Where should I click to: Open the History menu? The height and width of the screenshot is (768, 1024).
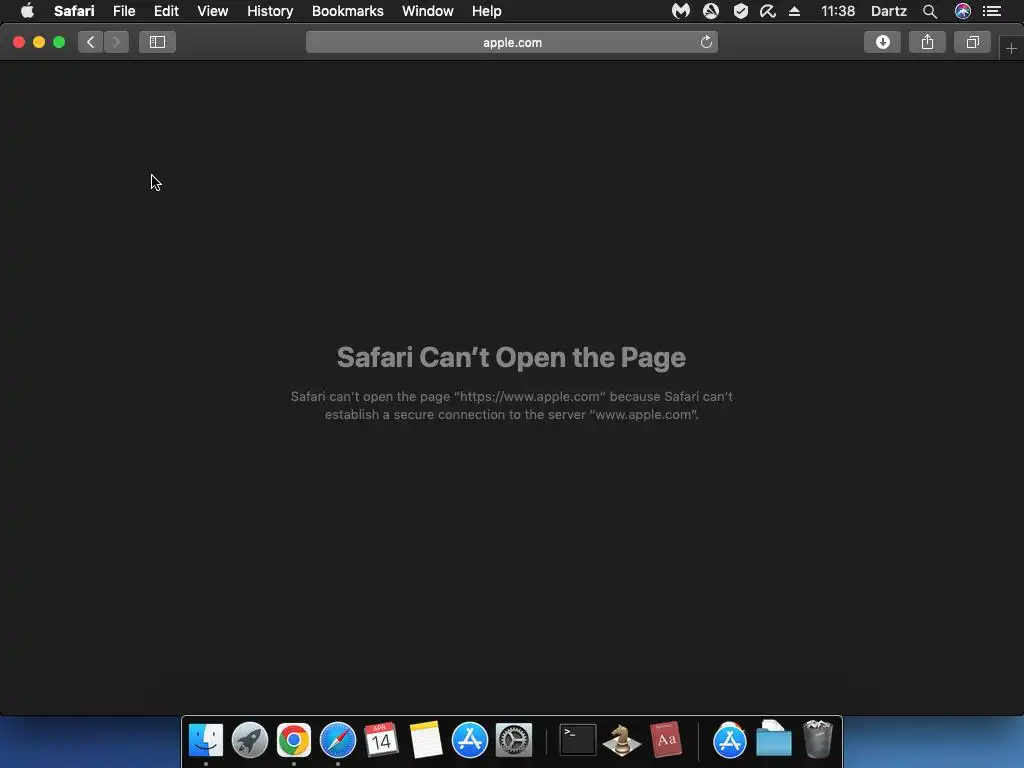[x=270, y=11]
